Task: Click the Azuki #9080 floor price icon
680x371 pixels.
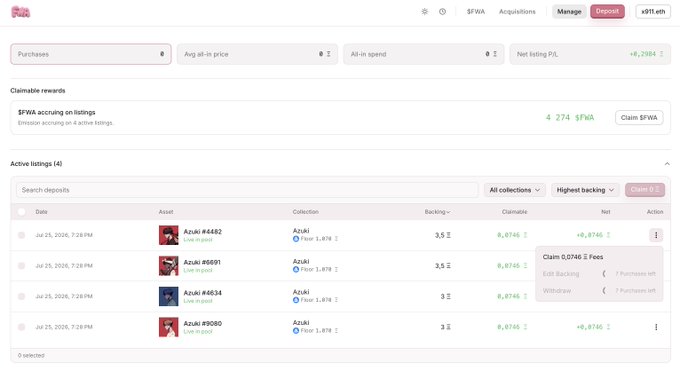Action: click(296, 331)
